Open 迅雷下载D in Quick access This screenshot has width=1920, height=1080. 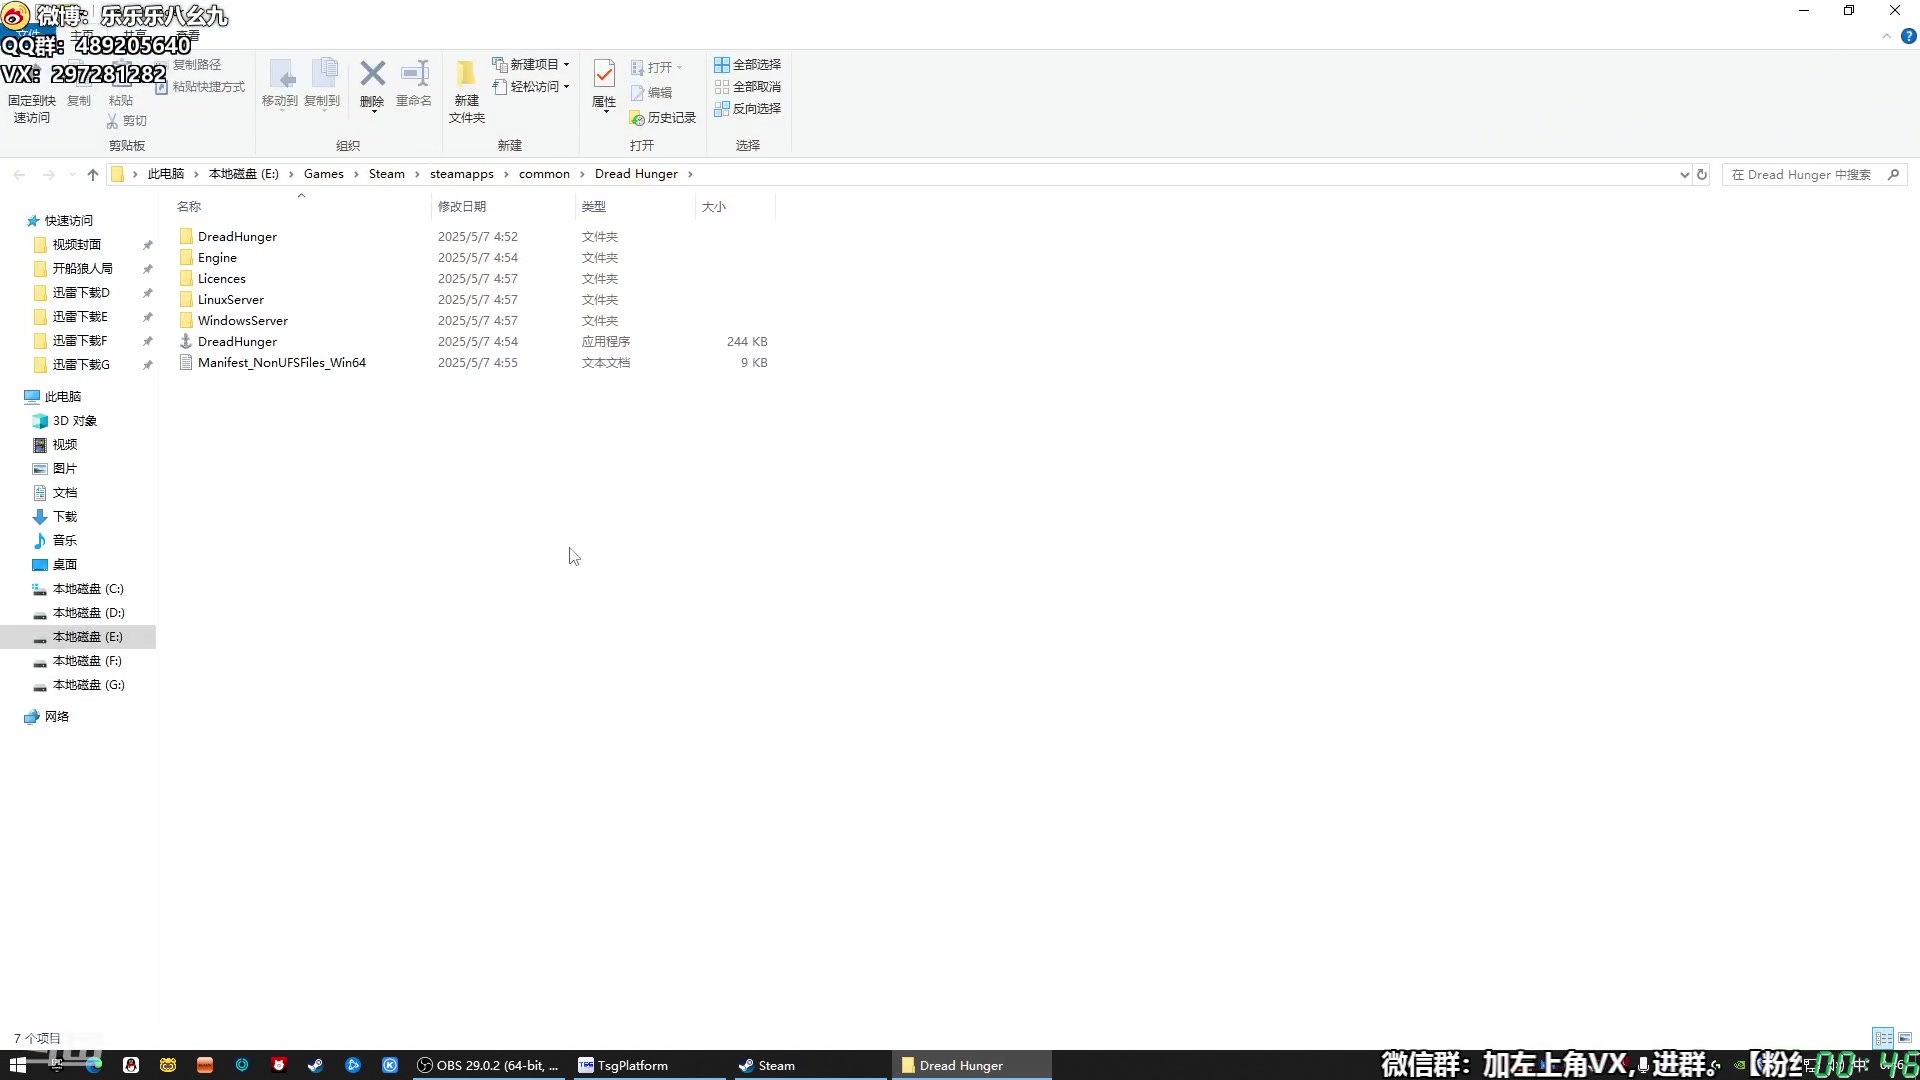81,293
